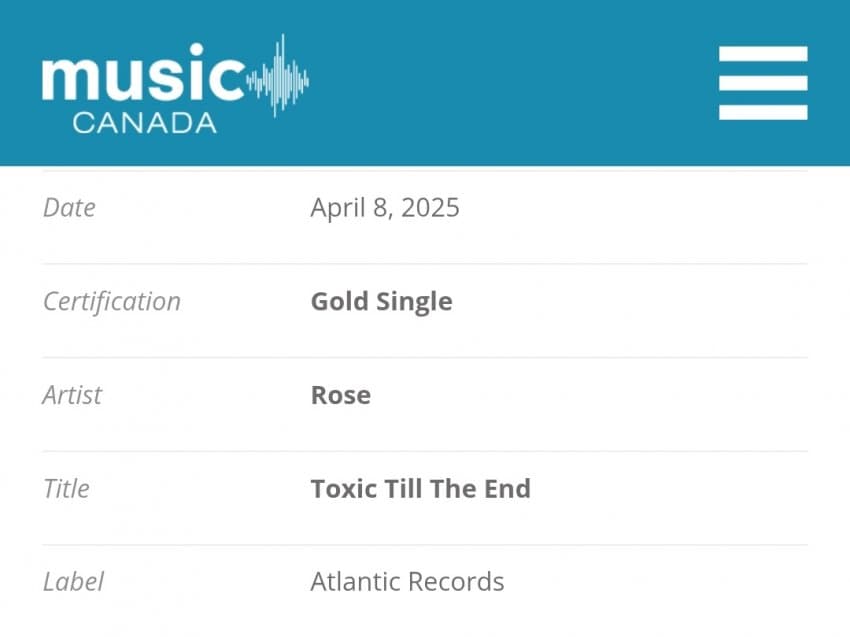This screenshot has height=637, width=850.
Task: Click the word Records in label row
Action: 456,582
